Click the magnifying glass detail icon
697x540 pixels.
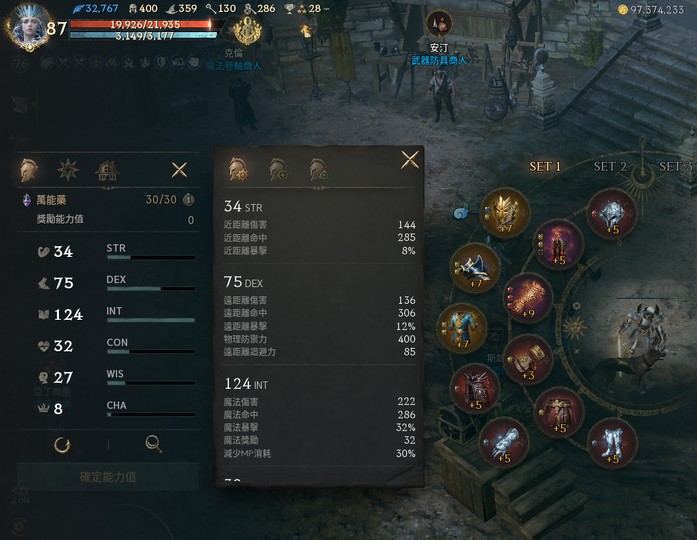coord(153,444)
